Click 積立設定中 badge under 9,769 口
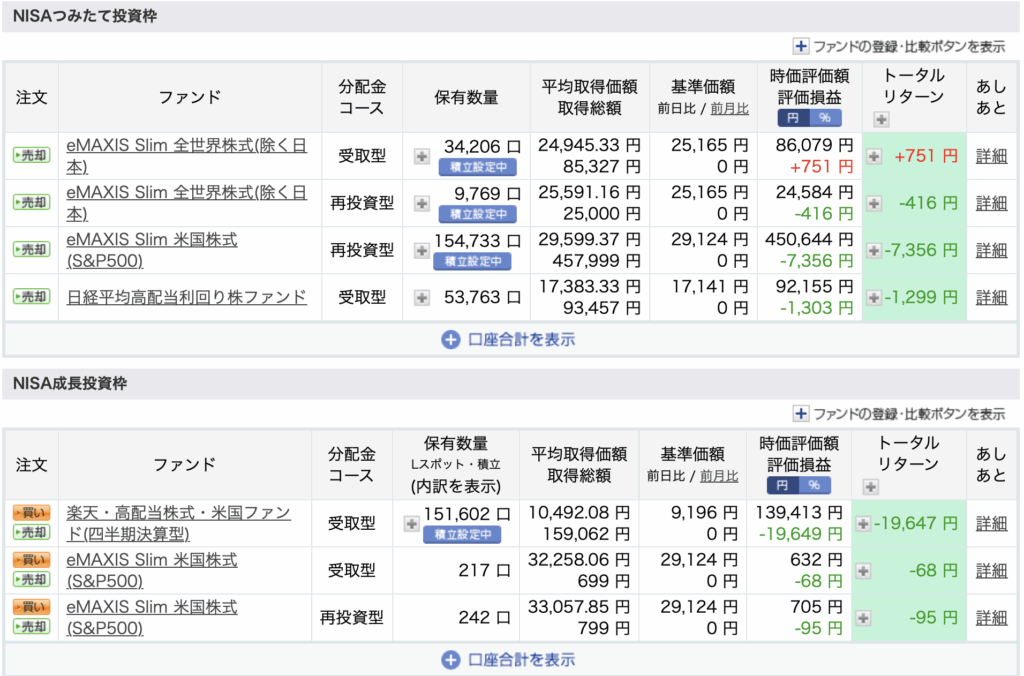 click(x=478, y=214)
